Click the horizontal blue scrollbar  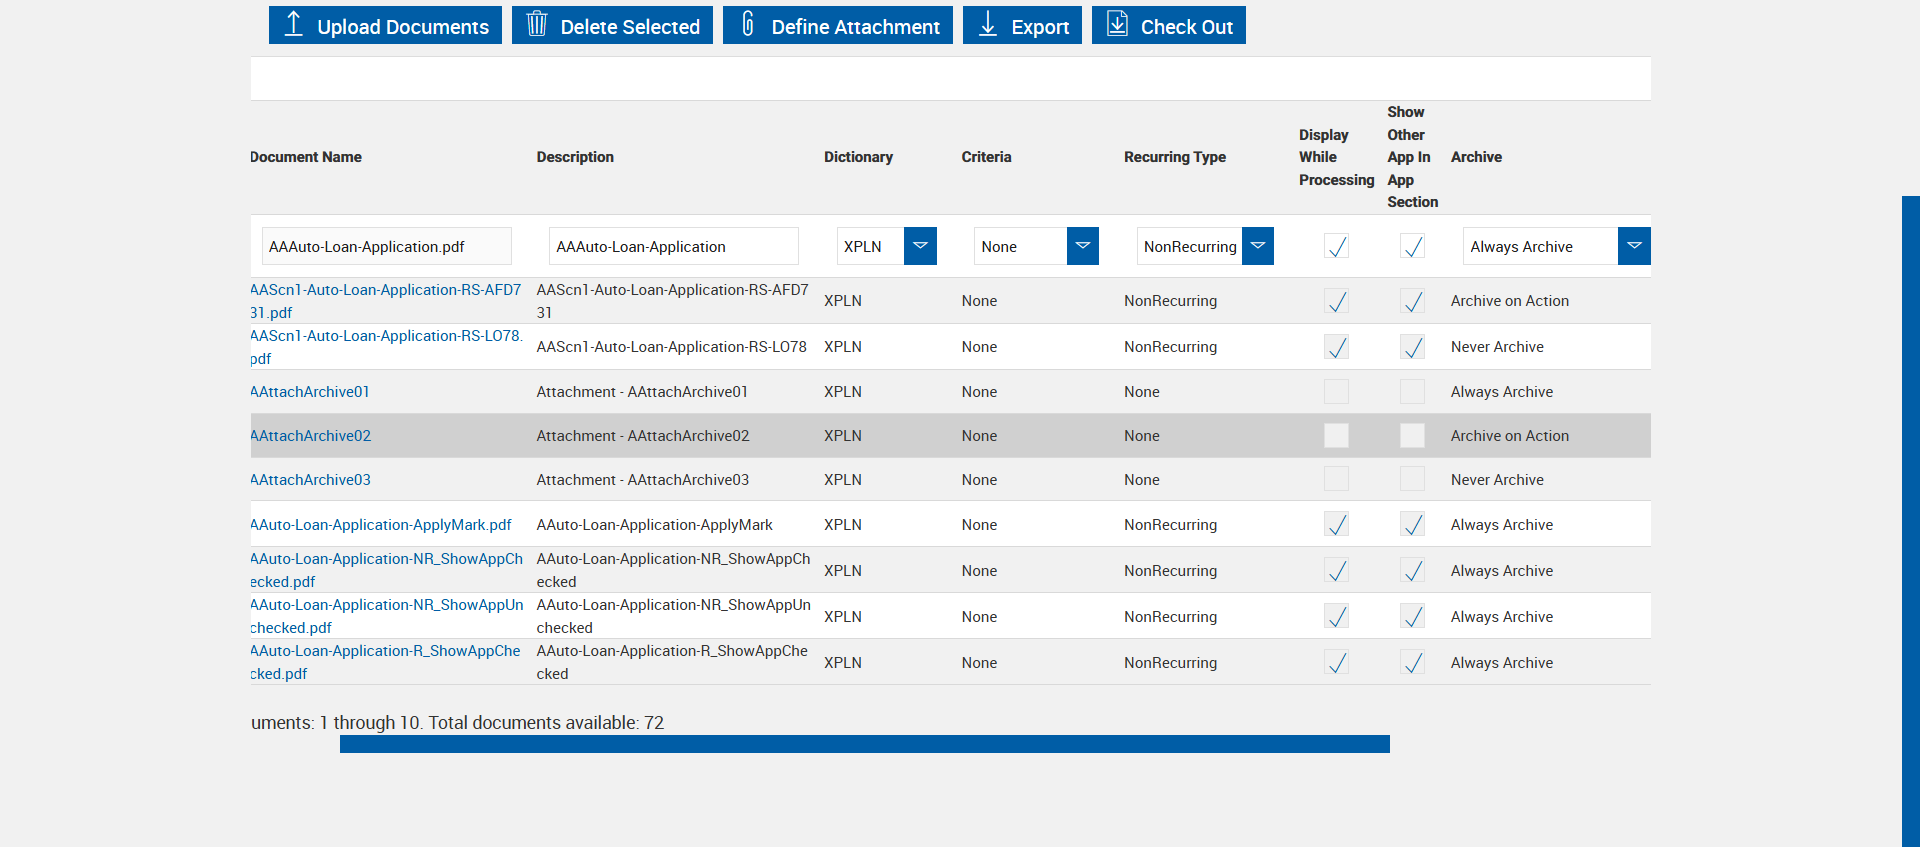(x=864, y=744)
